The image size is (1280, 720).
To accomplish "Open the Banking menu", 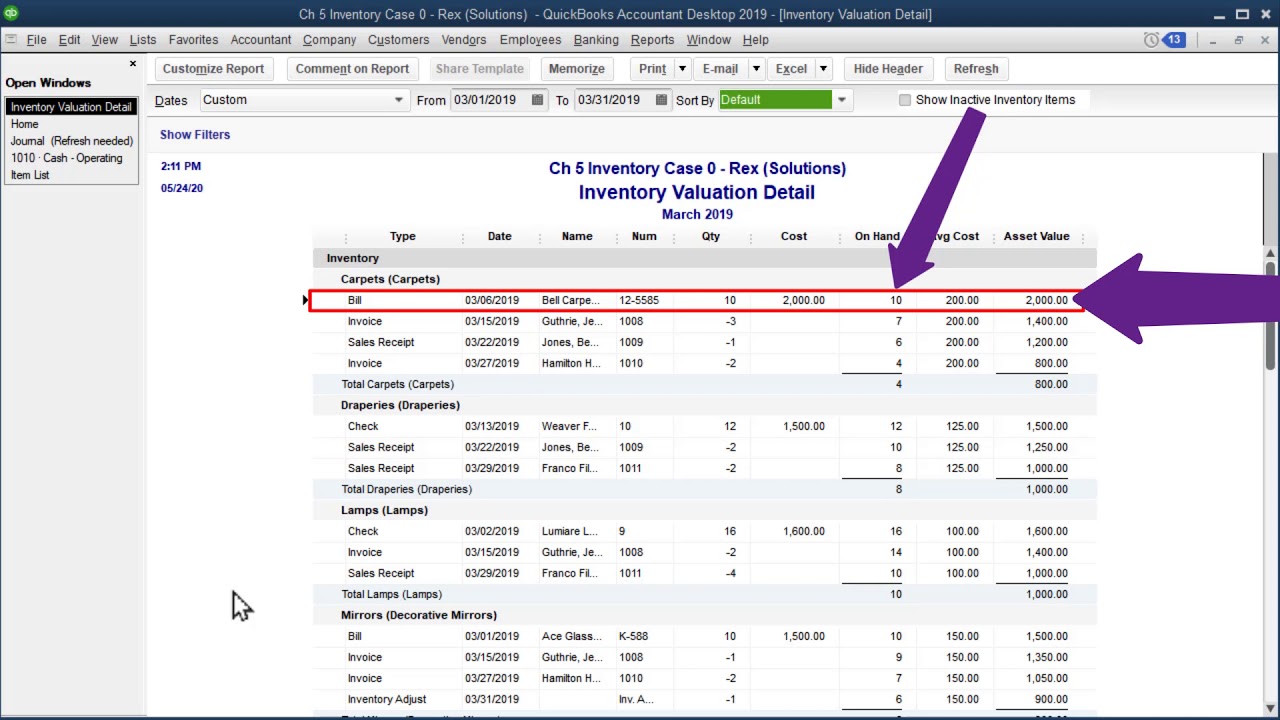I will pyautogui.click(x=596, y=40).
